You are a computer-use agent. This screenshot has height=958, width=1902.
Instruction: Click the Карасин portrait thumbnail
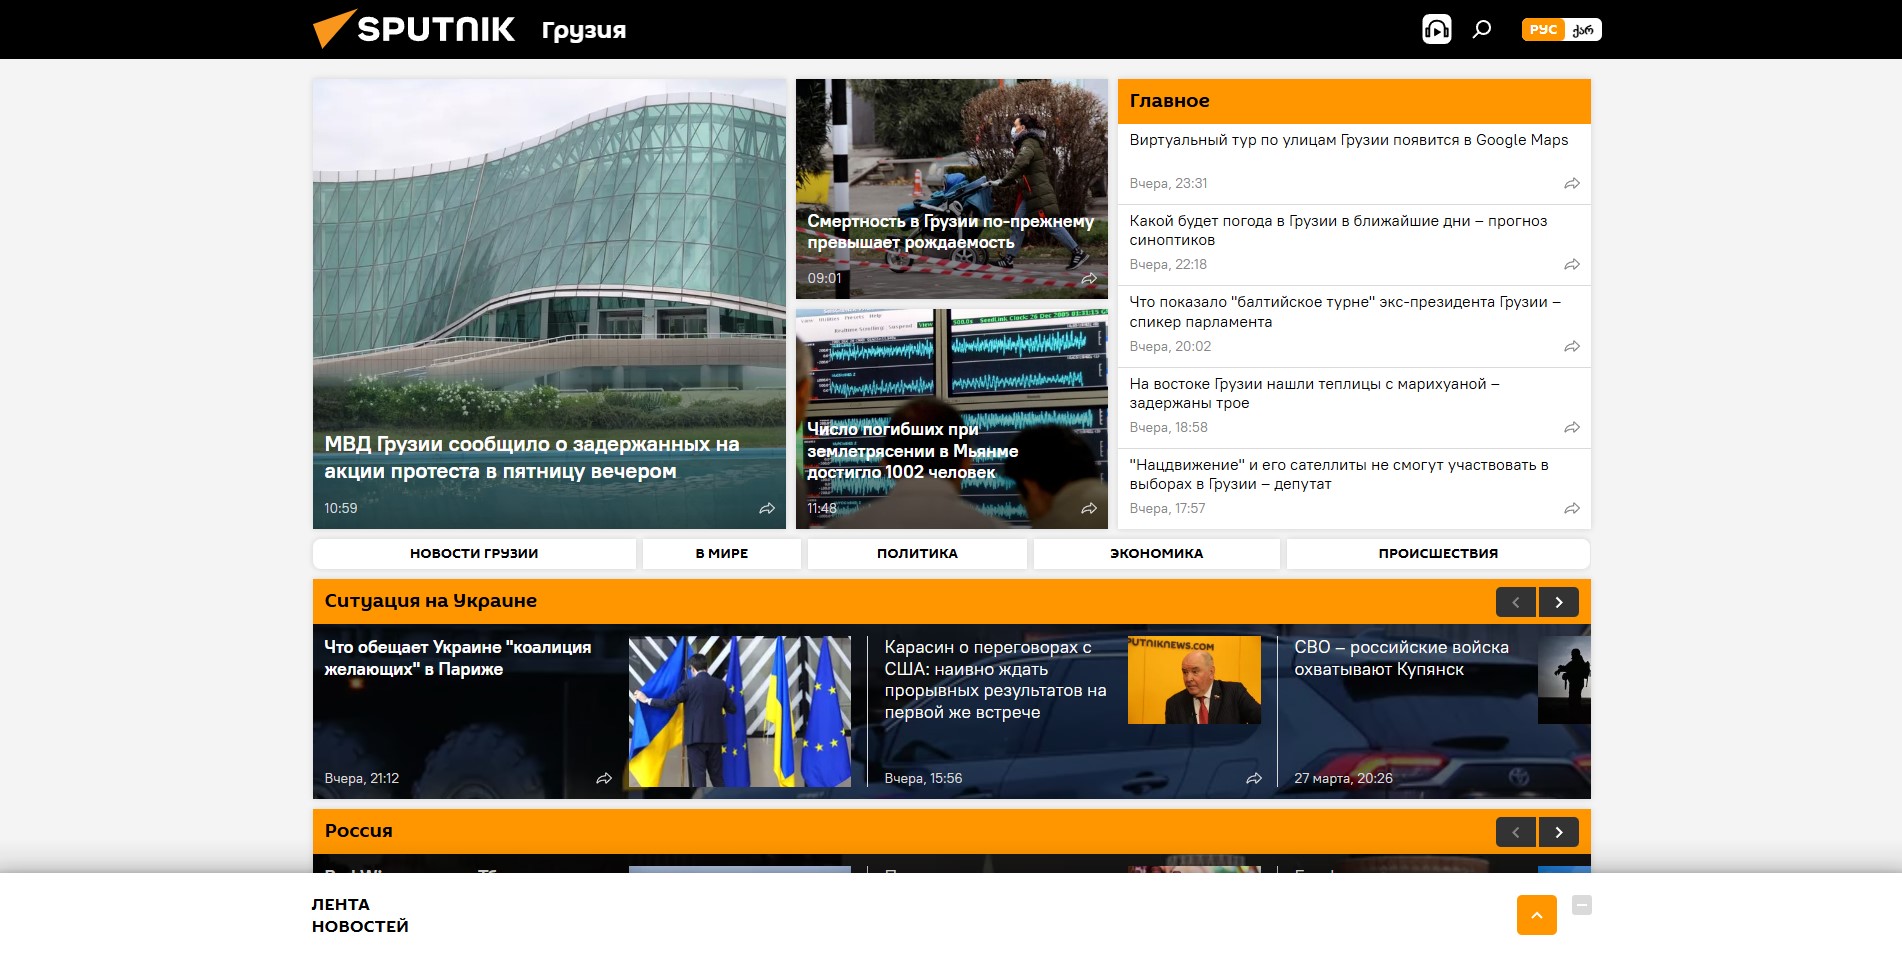[1194, 680]
